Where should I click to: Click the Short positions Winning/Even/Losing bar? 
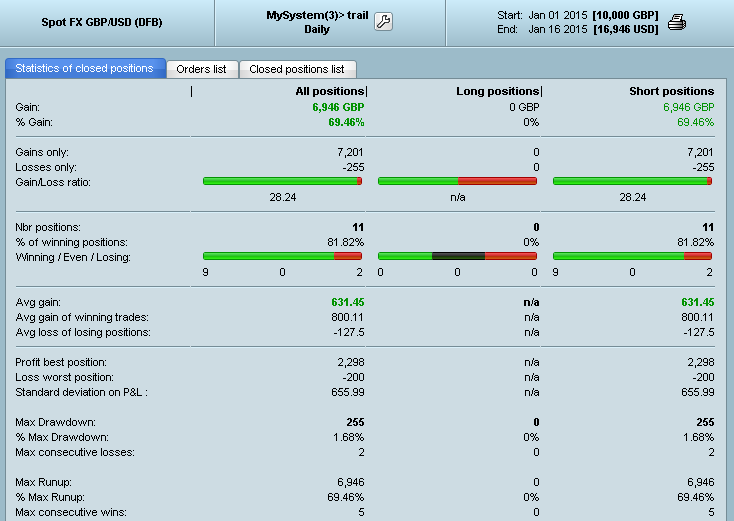point(632,256)
